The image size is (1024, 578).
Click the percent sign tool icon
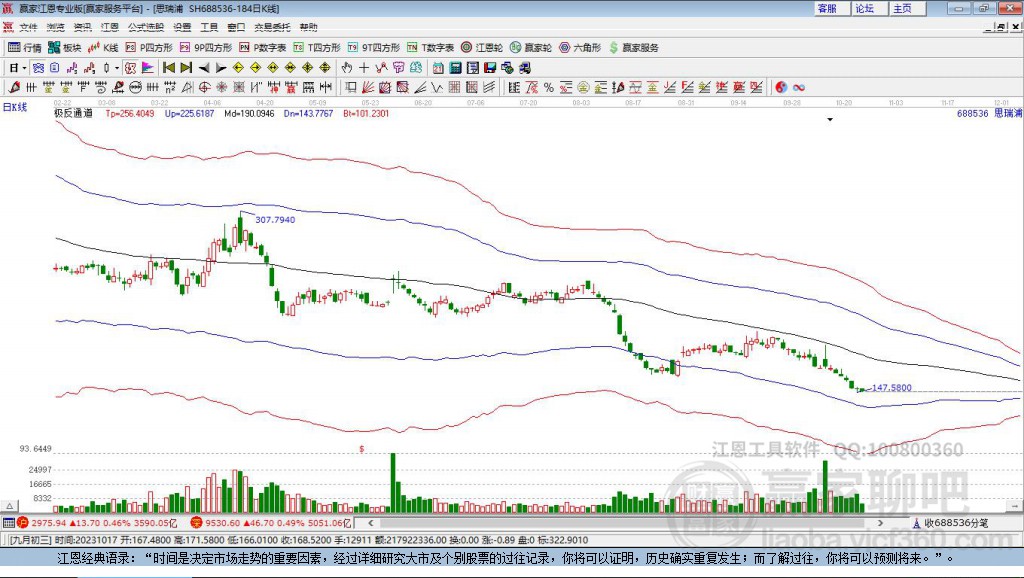tap(549, 87)
